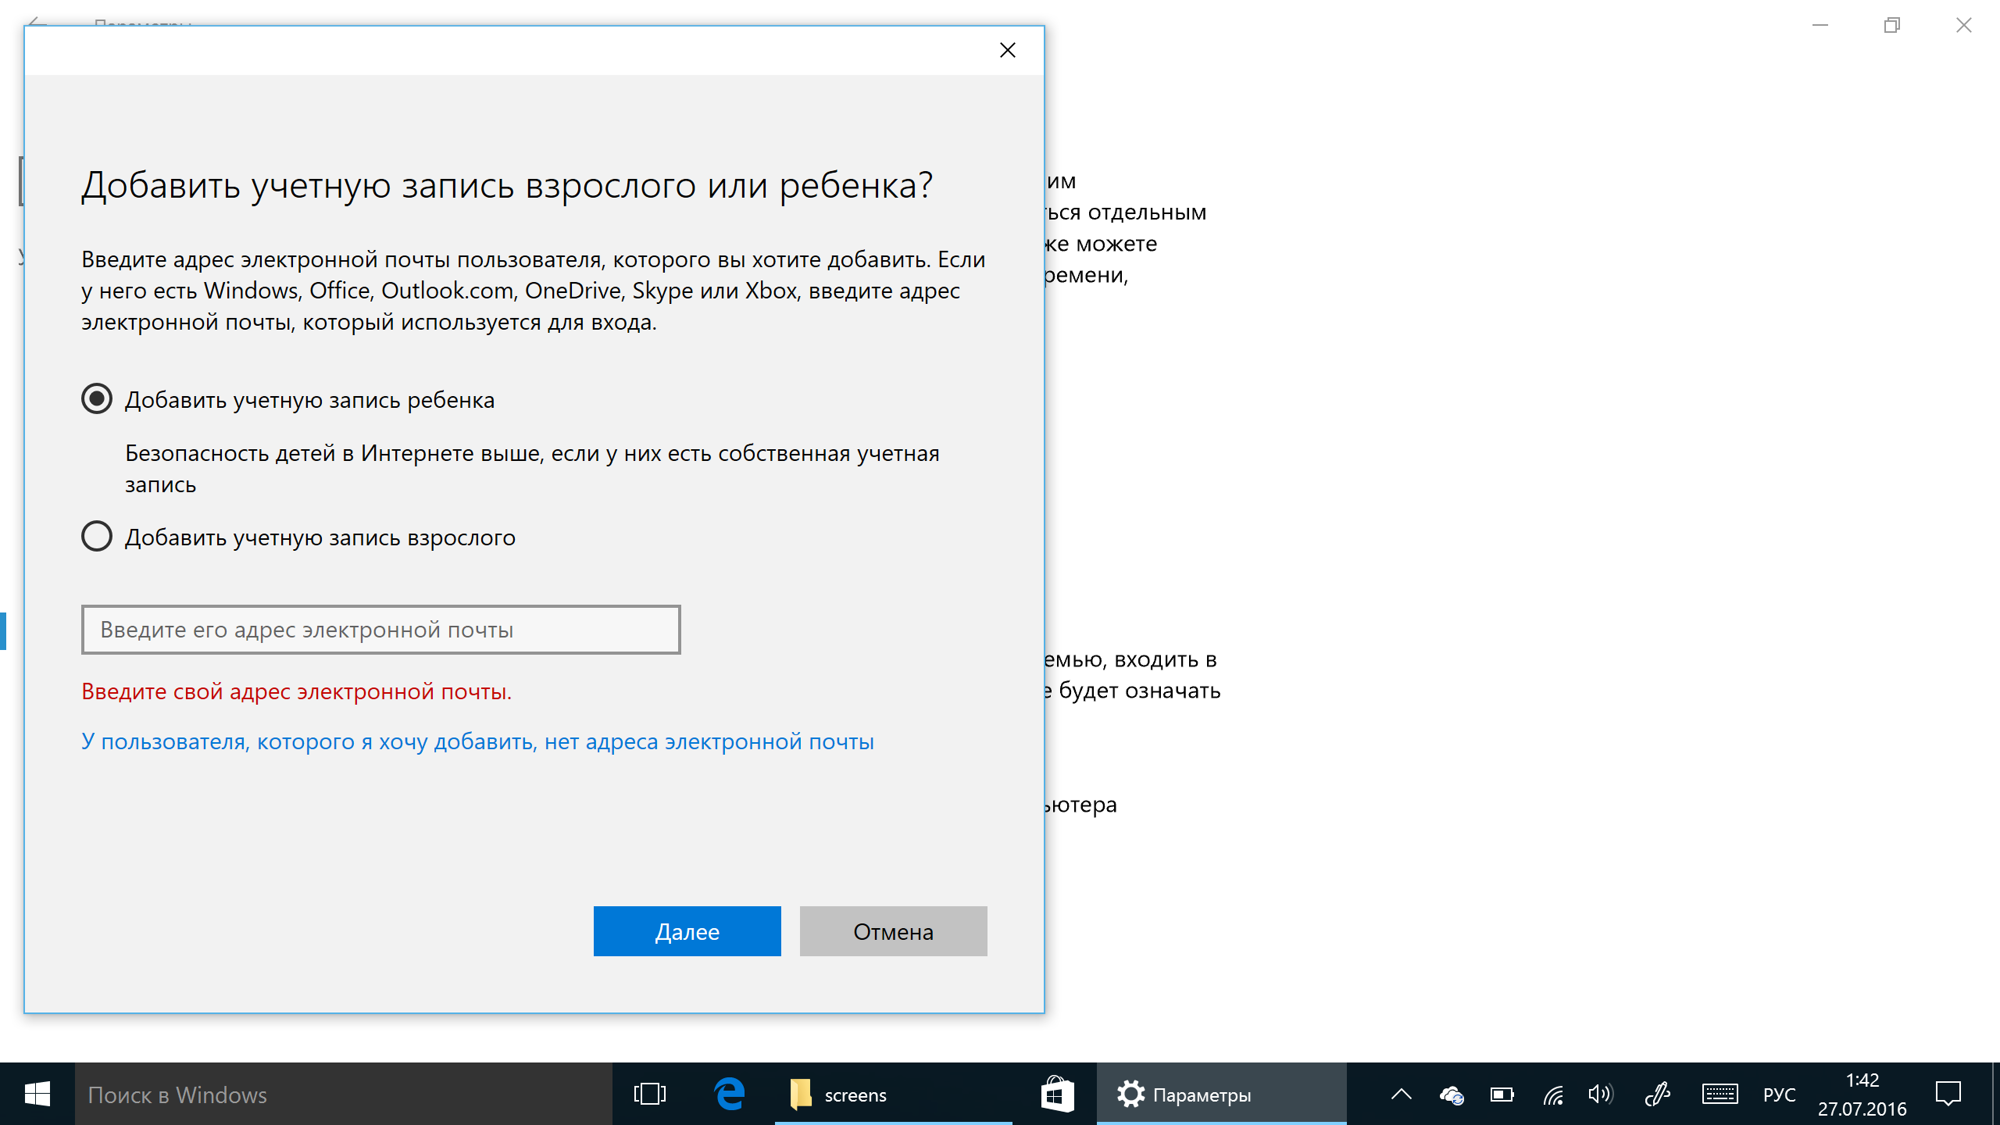Click the back arrow in Параметры window
2000x1125 pixels.
click(x=37, y=20)
